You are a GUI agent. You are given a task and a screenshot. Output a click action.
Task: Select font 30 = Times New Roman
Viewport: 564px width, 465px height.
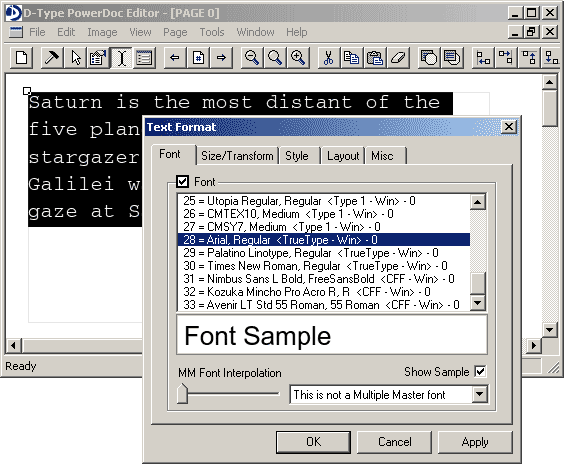[x=323, y=266]
